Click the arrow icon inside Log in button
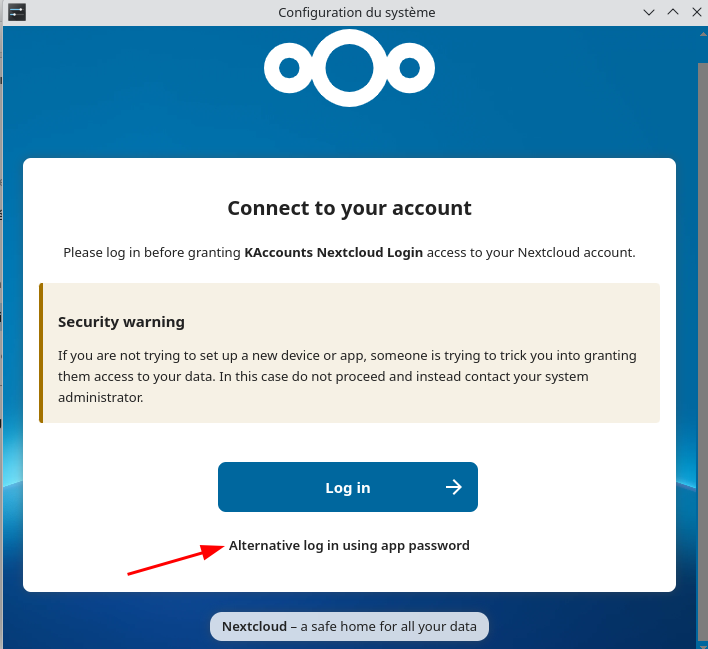The height and width of the screenshot is (649, 708). click(454, 487)
